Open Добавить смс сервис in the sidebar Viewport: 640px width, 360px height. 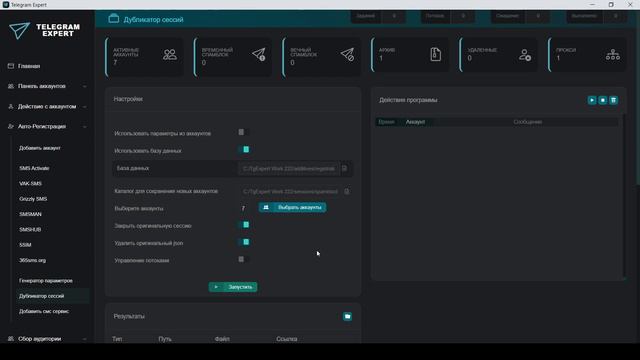click(x=44, y=311)
